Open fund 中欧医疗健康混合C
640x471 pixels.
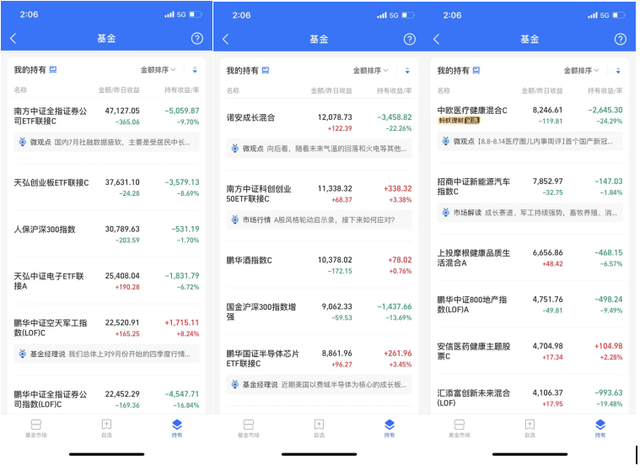pyautogui.click(x=472, y=110)
